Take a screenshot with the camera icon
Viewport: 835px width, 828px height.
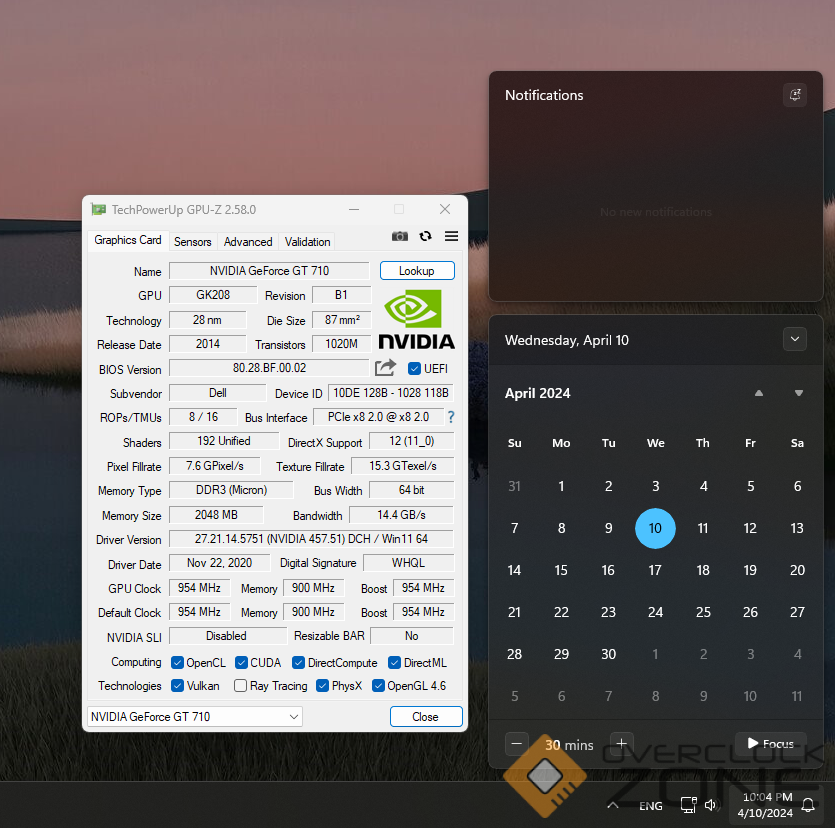(x=399, y=236)
